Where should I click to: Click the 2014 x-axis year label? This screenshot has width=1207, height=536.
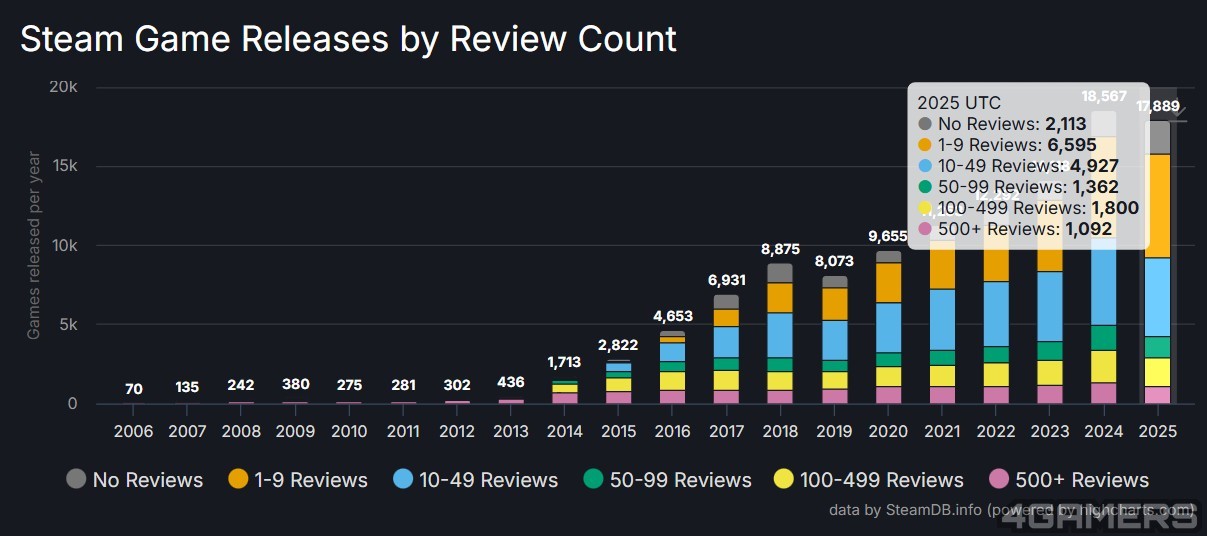click(x=564, y=431)
